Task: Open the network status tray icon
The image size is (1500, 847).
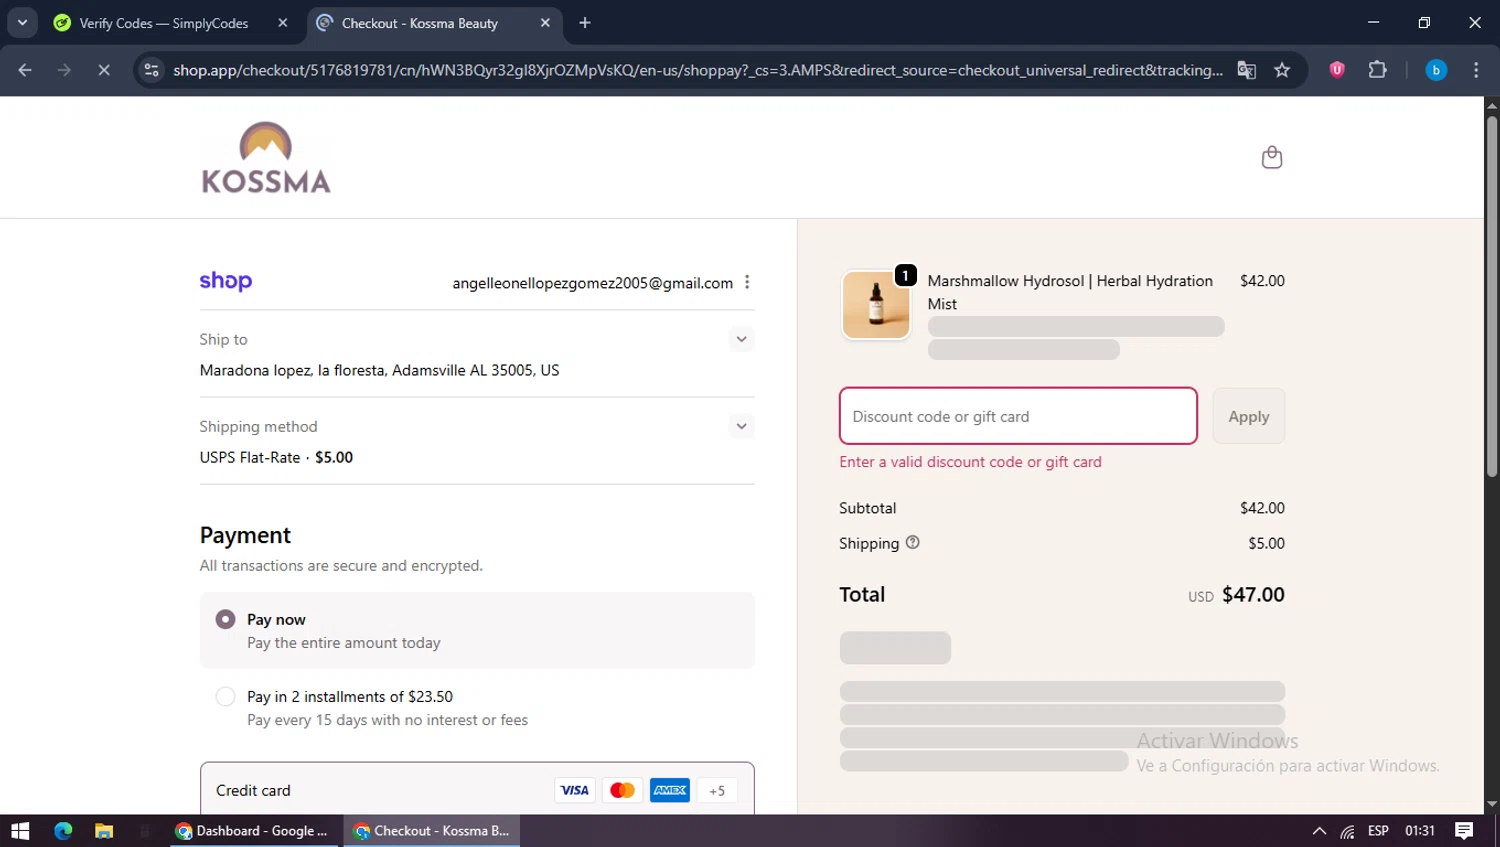Action: (x=1348, y=831)
